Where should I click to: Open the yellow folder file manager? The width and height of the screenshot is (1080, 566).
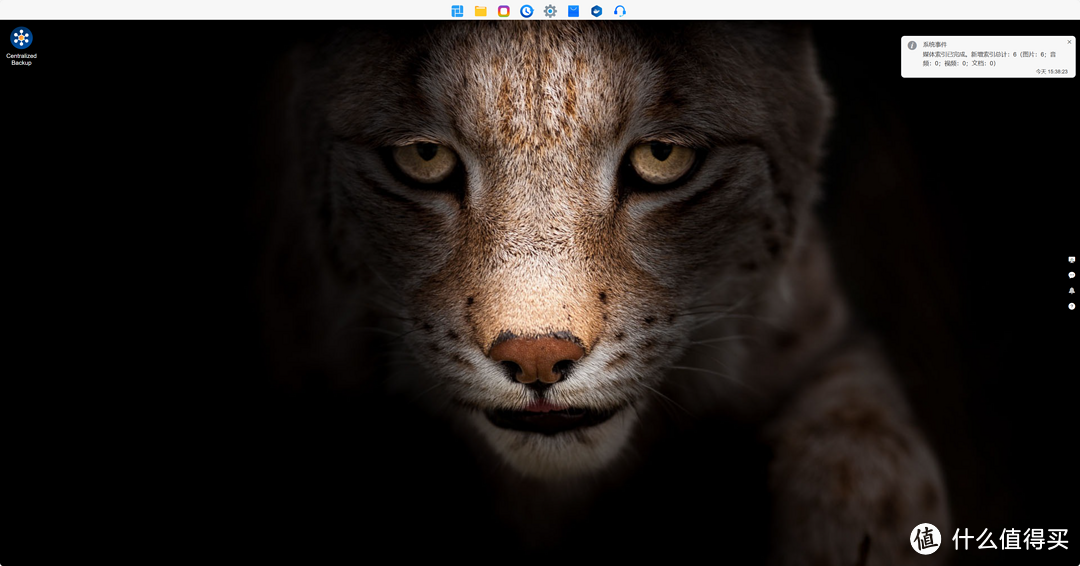point(481,11)
